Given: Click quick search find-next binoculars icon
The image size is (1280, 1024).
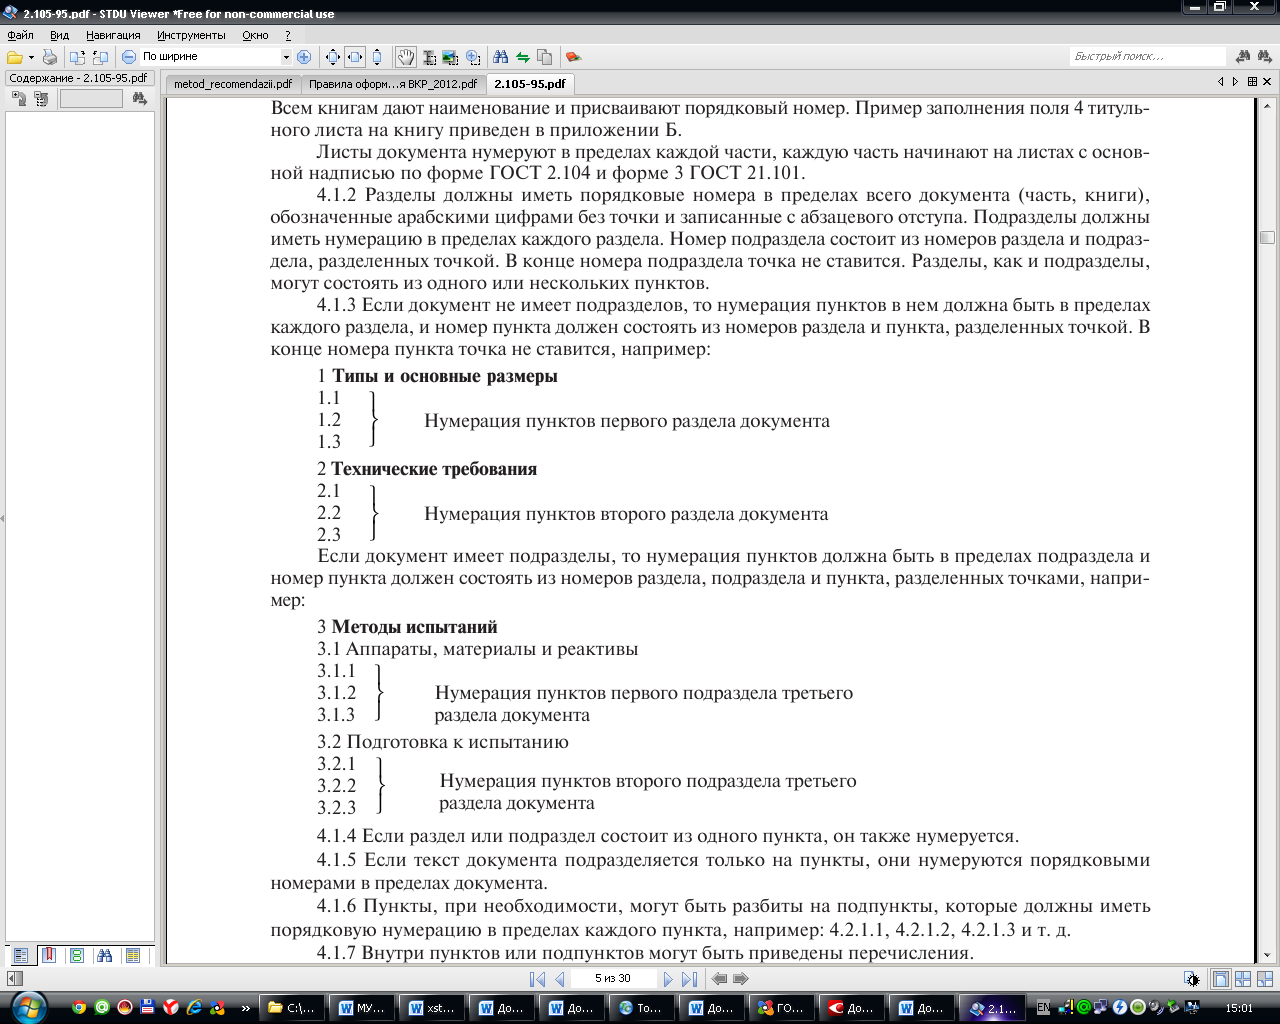Looking at the screenshot, I should (x=1265, y=57).
